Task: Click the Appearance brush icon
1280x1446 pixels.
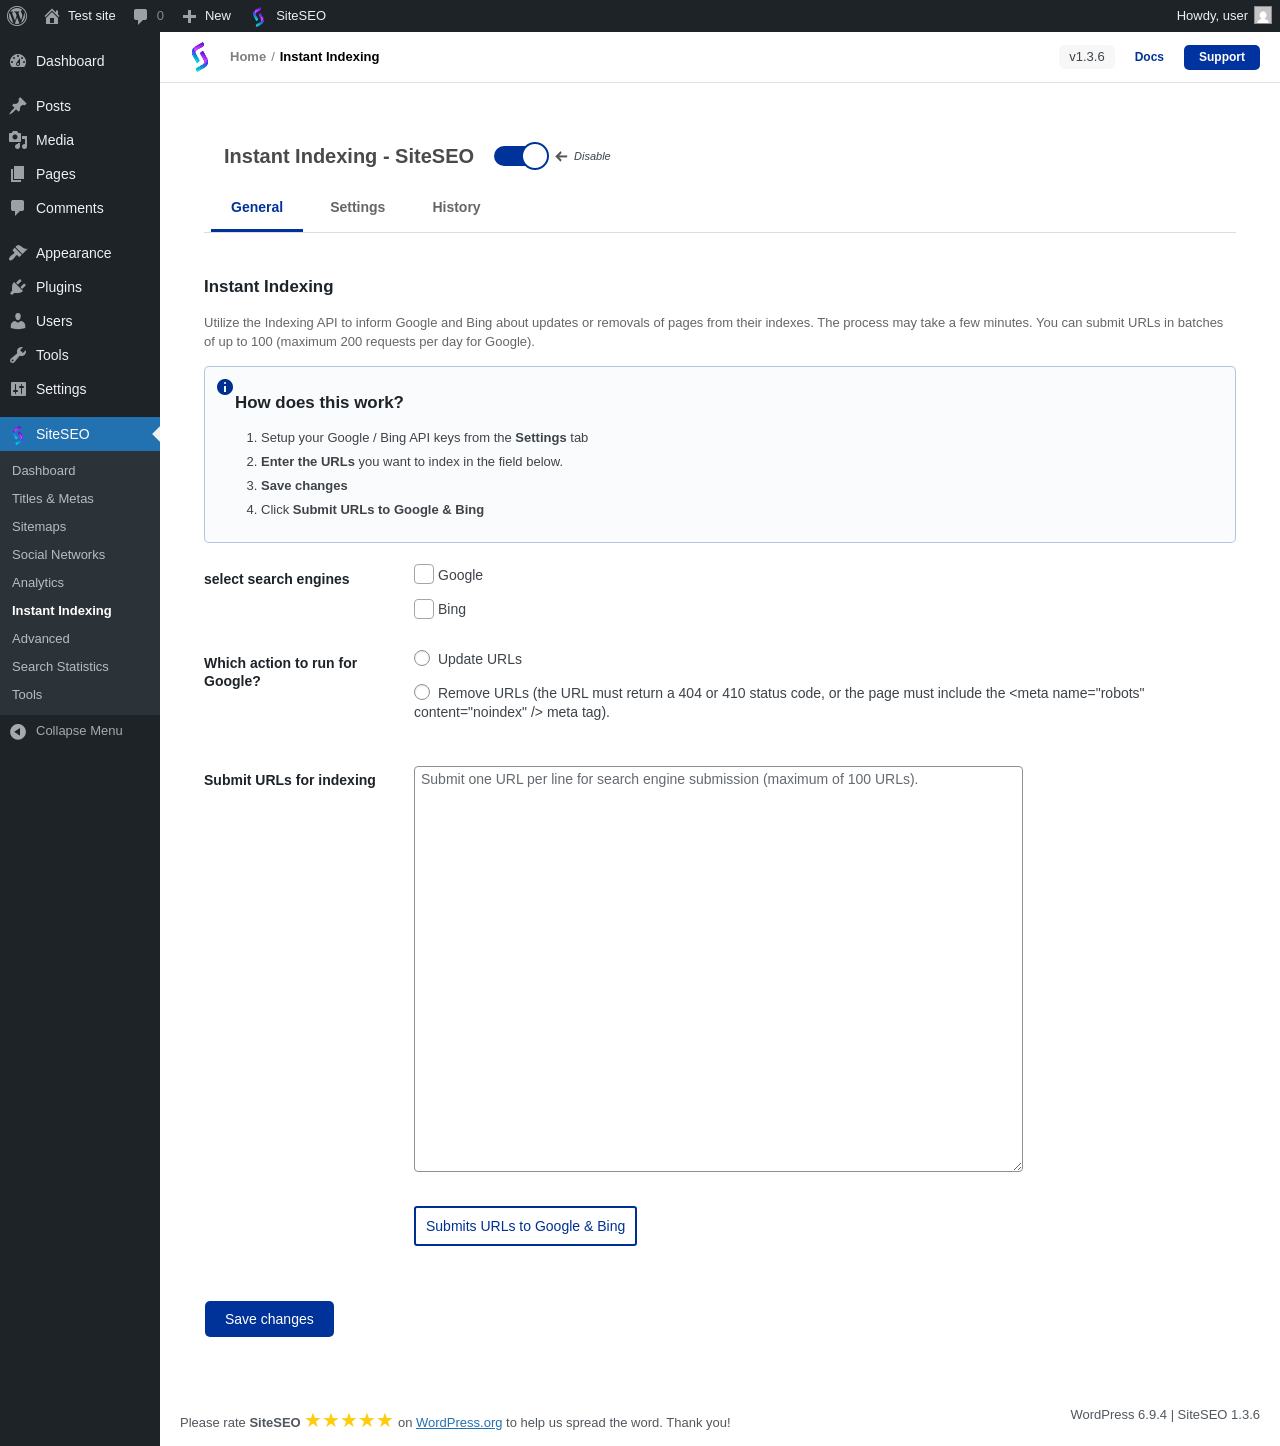Action: point(18,253)
